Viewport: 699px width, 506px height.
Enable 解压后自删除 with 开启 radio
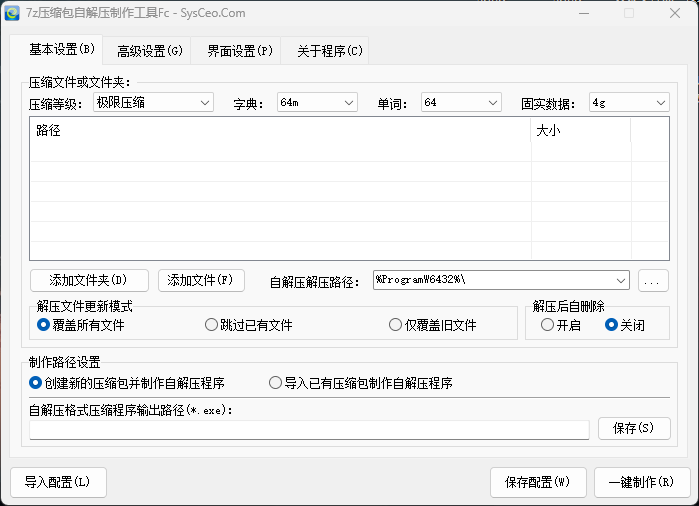tap(560, 325)
